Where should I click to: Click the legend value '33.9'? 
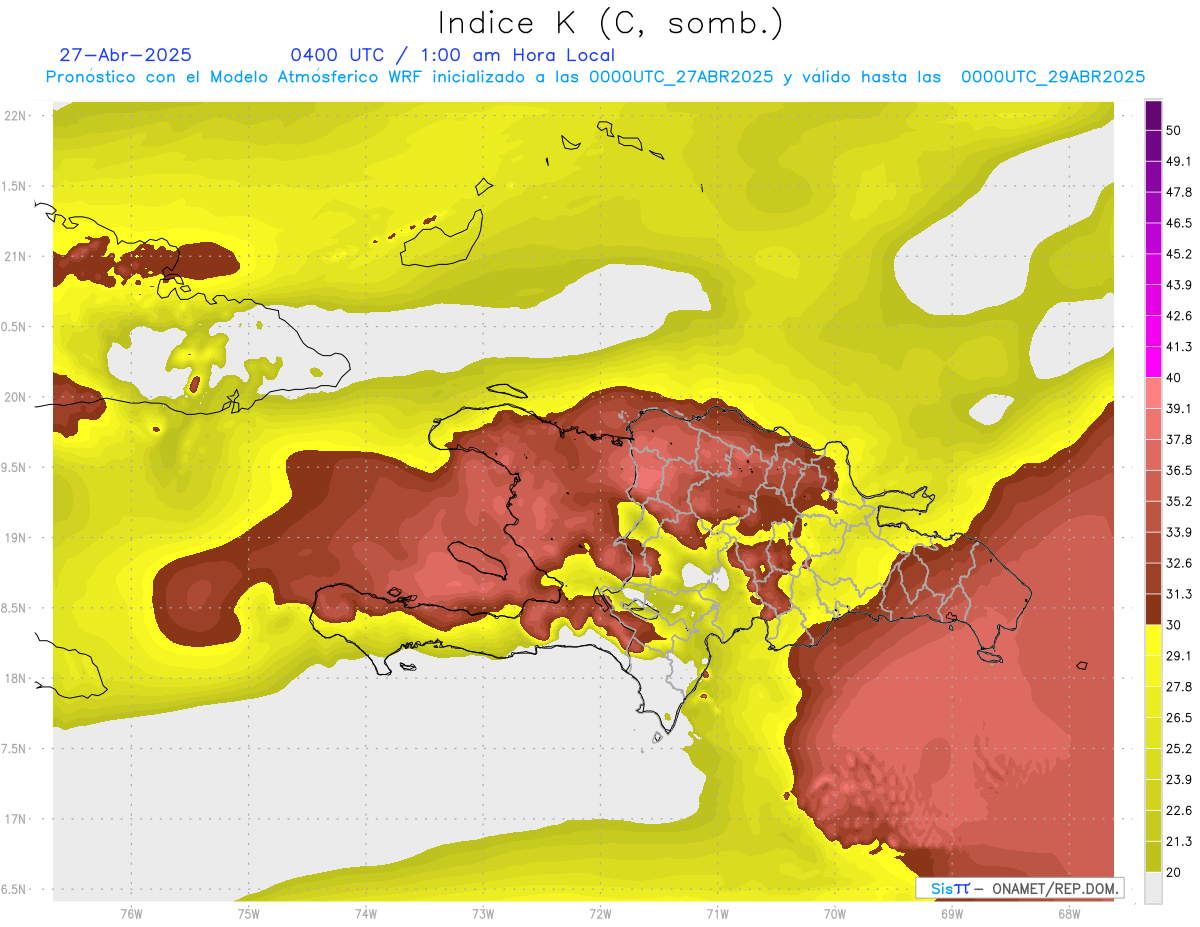click(x=1179, y=532)
